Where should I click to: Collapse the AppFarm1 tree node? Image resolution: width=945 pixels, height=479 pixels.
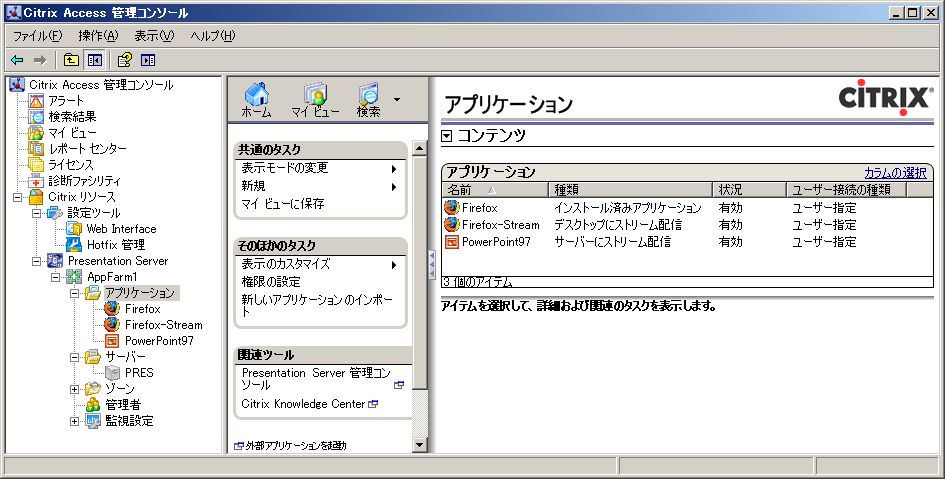pos(55,277)
